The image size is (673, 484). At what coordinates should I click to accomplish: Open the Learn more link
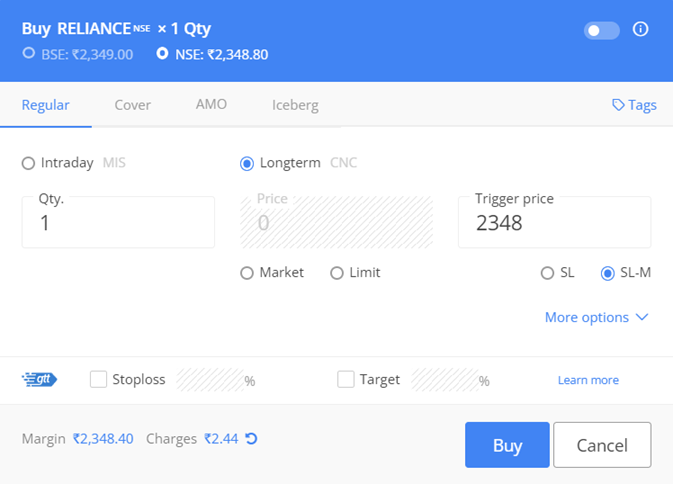[588, 380]
